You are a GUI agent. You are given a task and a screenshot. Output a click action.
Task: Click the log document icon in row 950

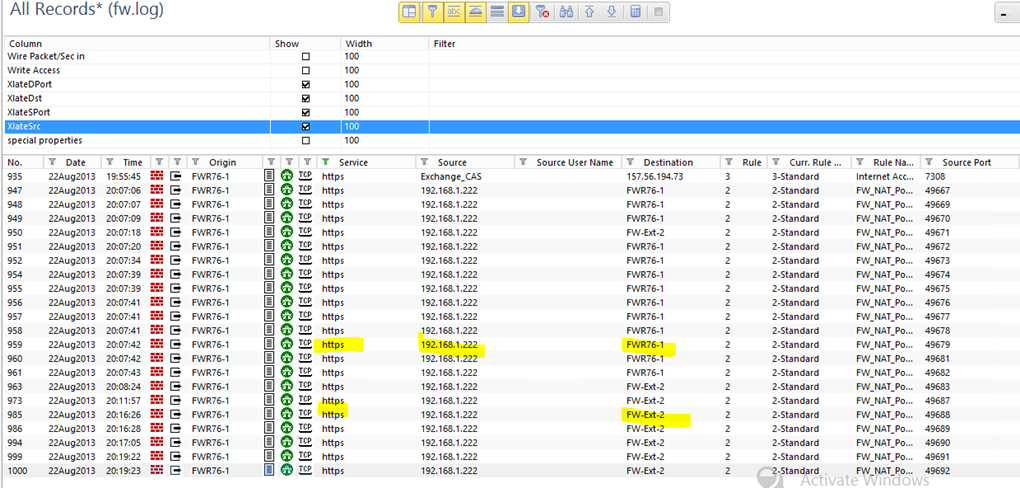pyautogui.click(x=269, y=232)
